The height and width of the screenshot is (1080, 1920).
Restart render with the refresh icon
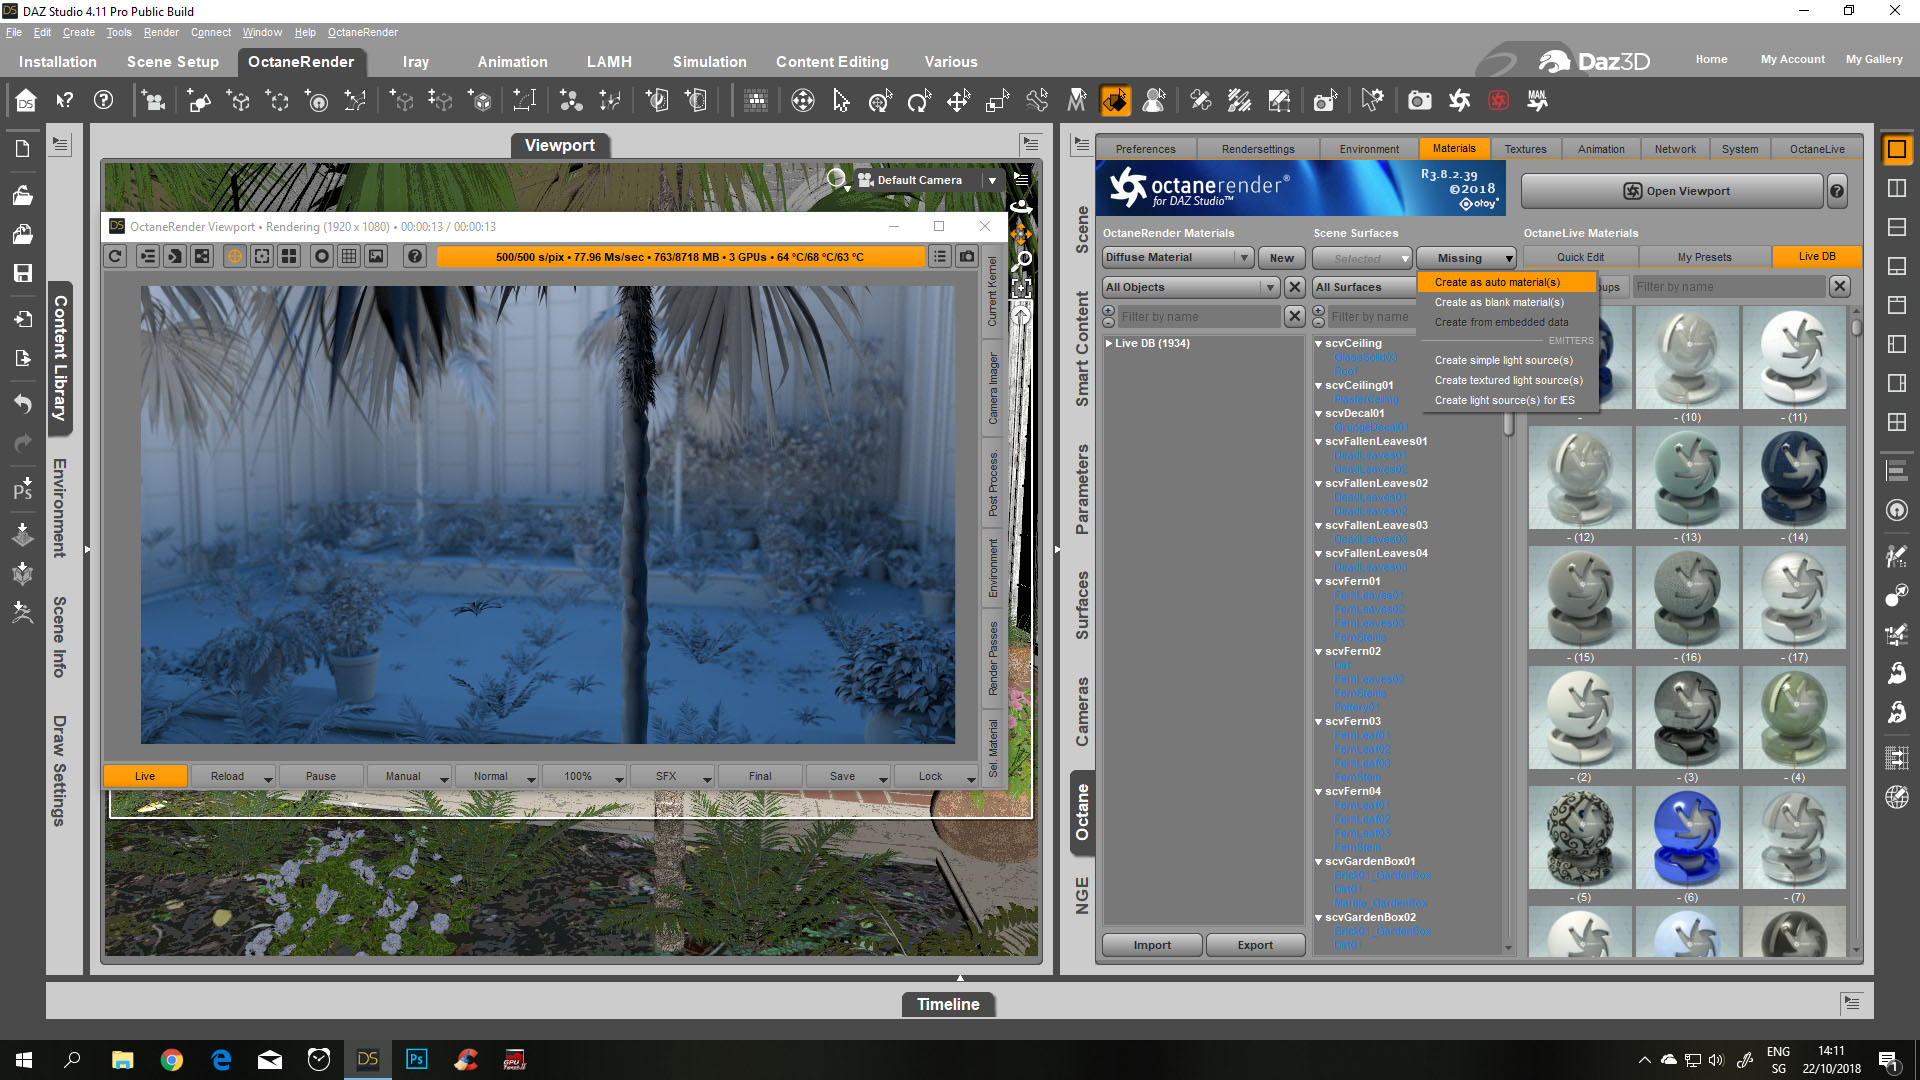116,257
